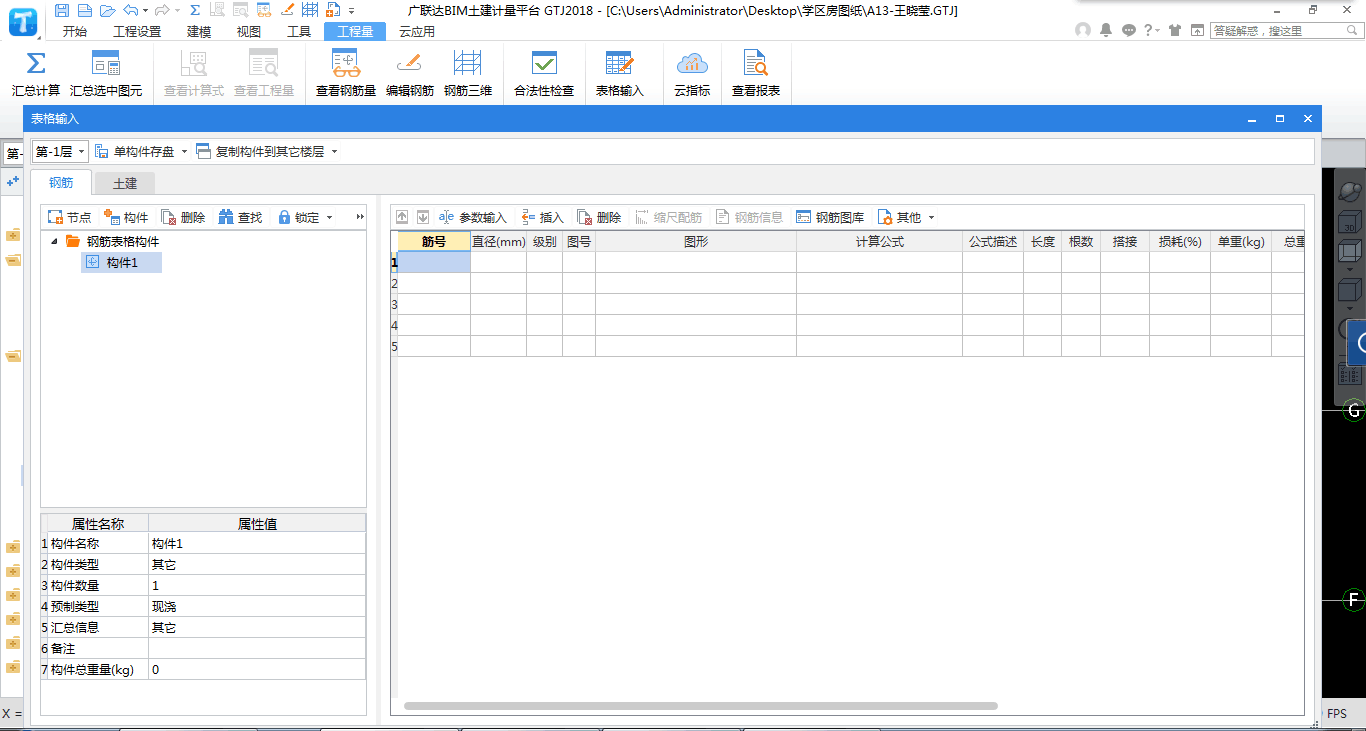Click the pencil edit icon in quick access toolbar

[x=287, y=10]
